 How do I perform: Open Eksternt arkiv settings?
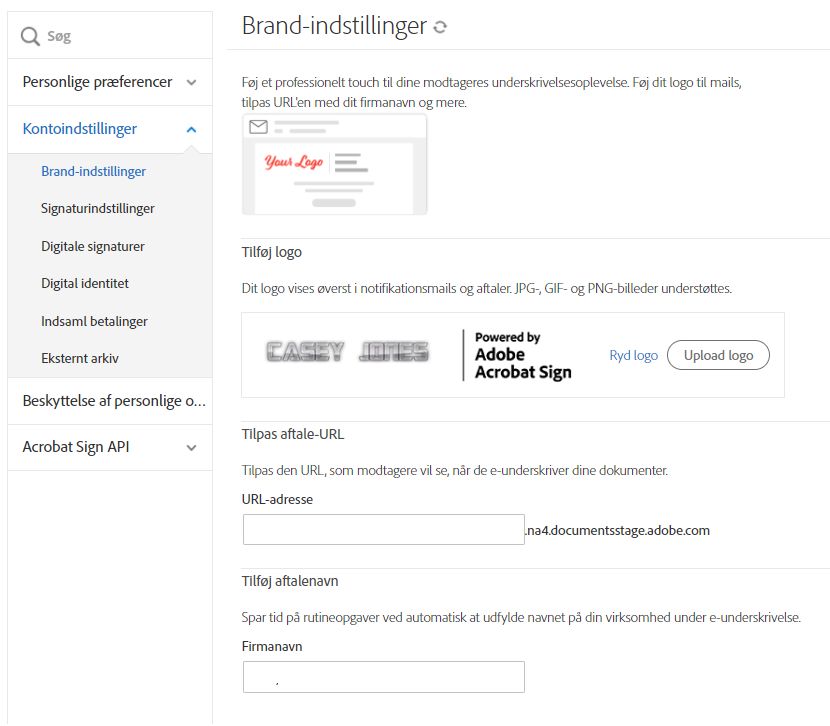(x=80, y=358)
